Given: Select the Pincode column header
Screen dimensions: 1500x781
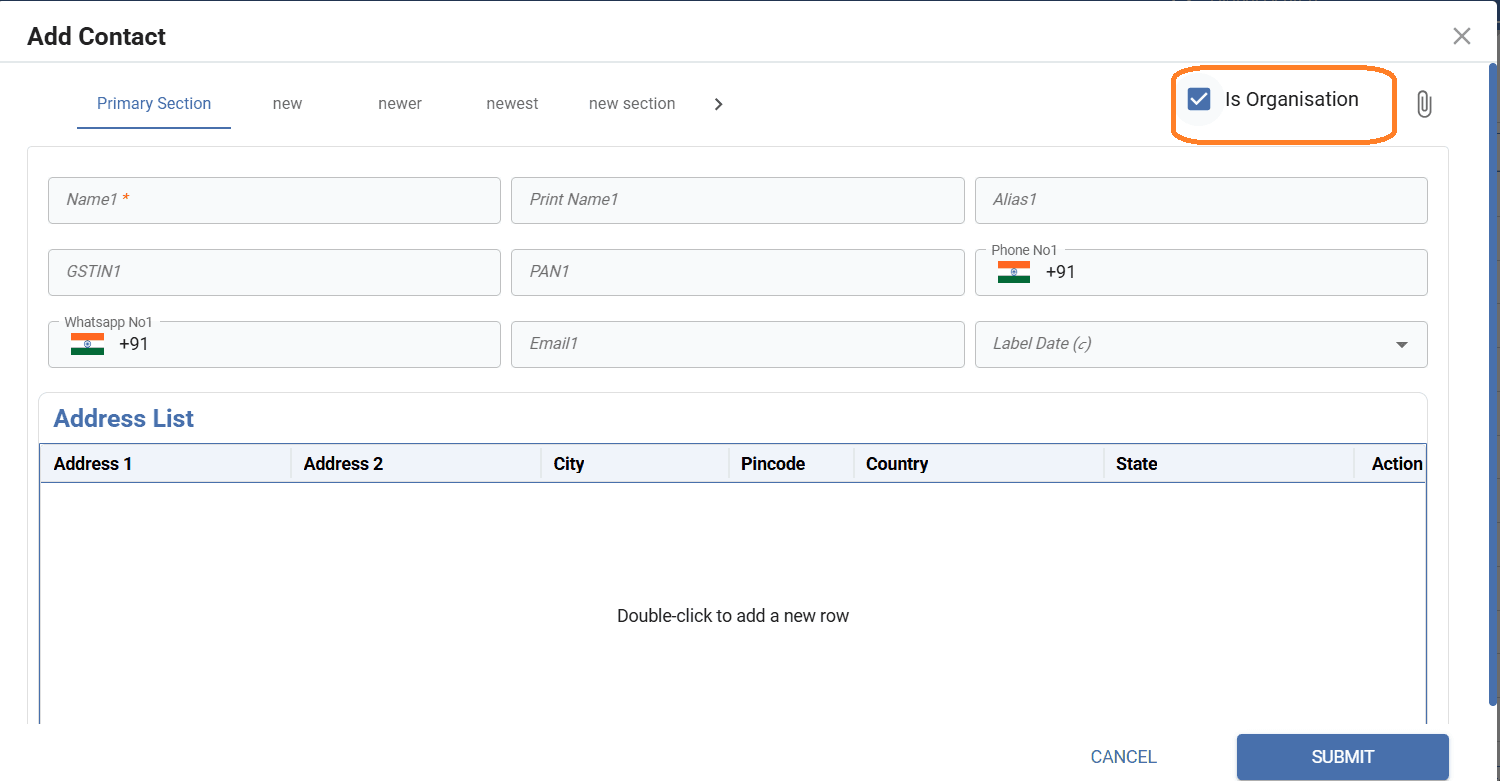Looking at the screenshot, I should tap(791, 464).
